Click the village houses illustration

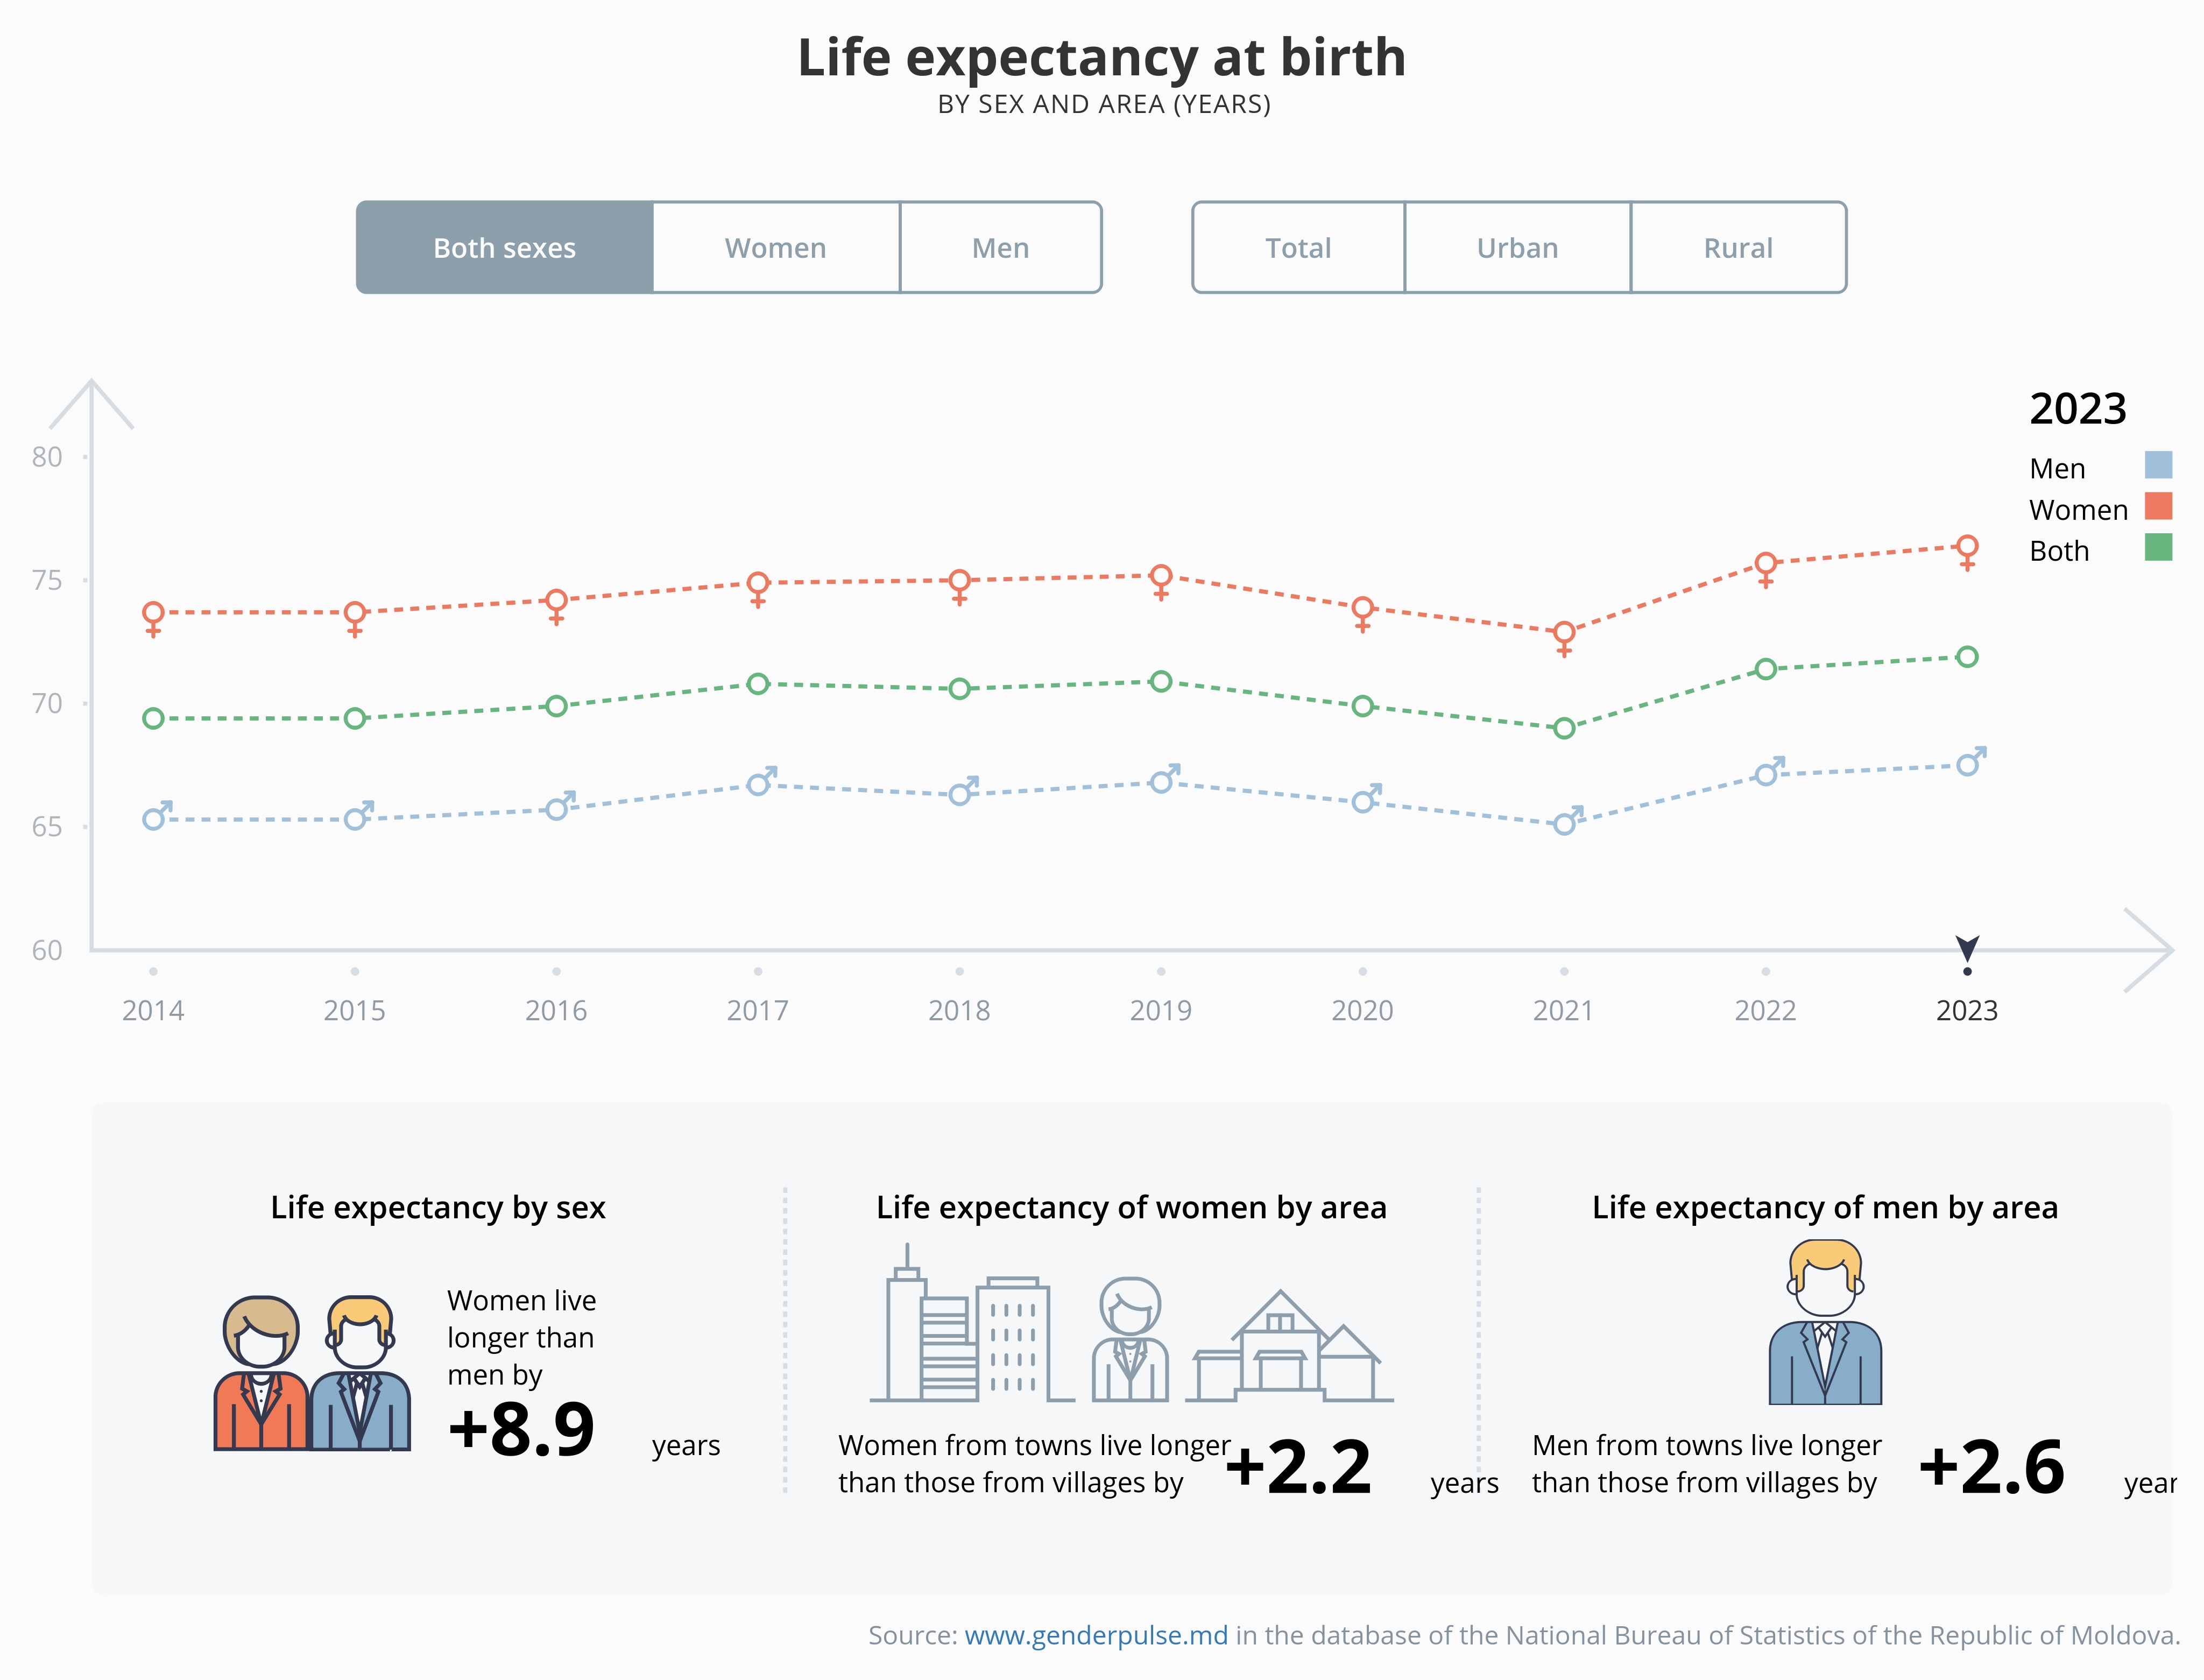[1290, 1345]
